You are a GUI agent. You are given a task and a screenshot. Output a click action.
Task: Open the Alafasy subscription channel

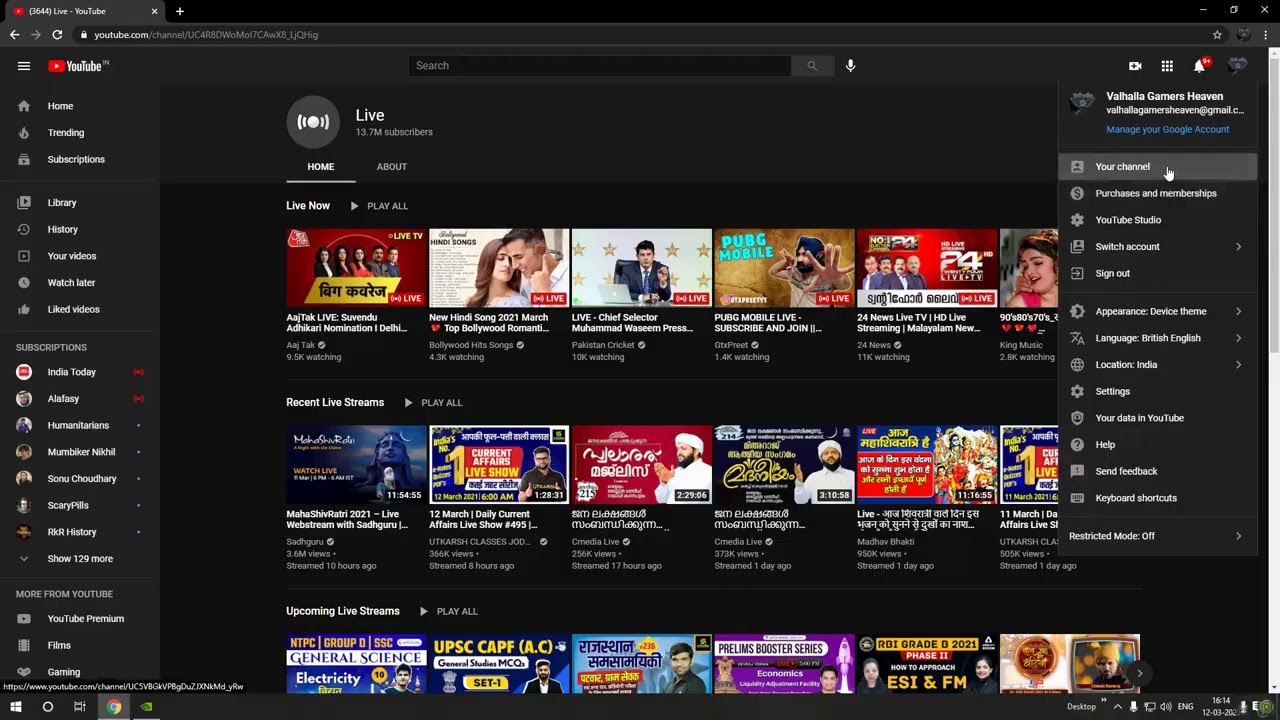(x=80, y=399)
